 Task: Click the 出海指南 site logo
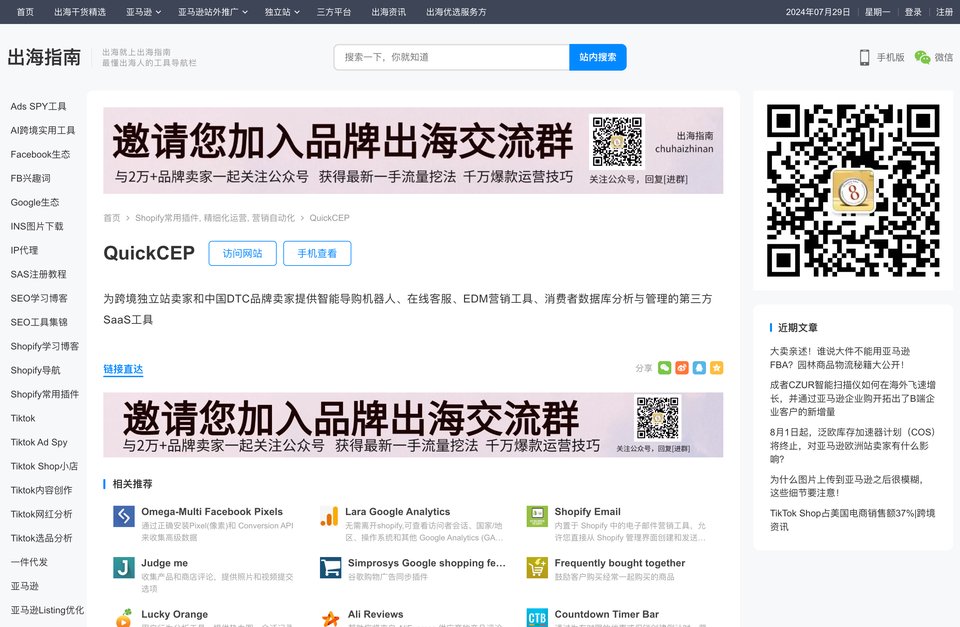click(44, 57)
